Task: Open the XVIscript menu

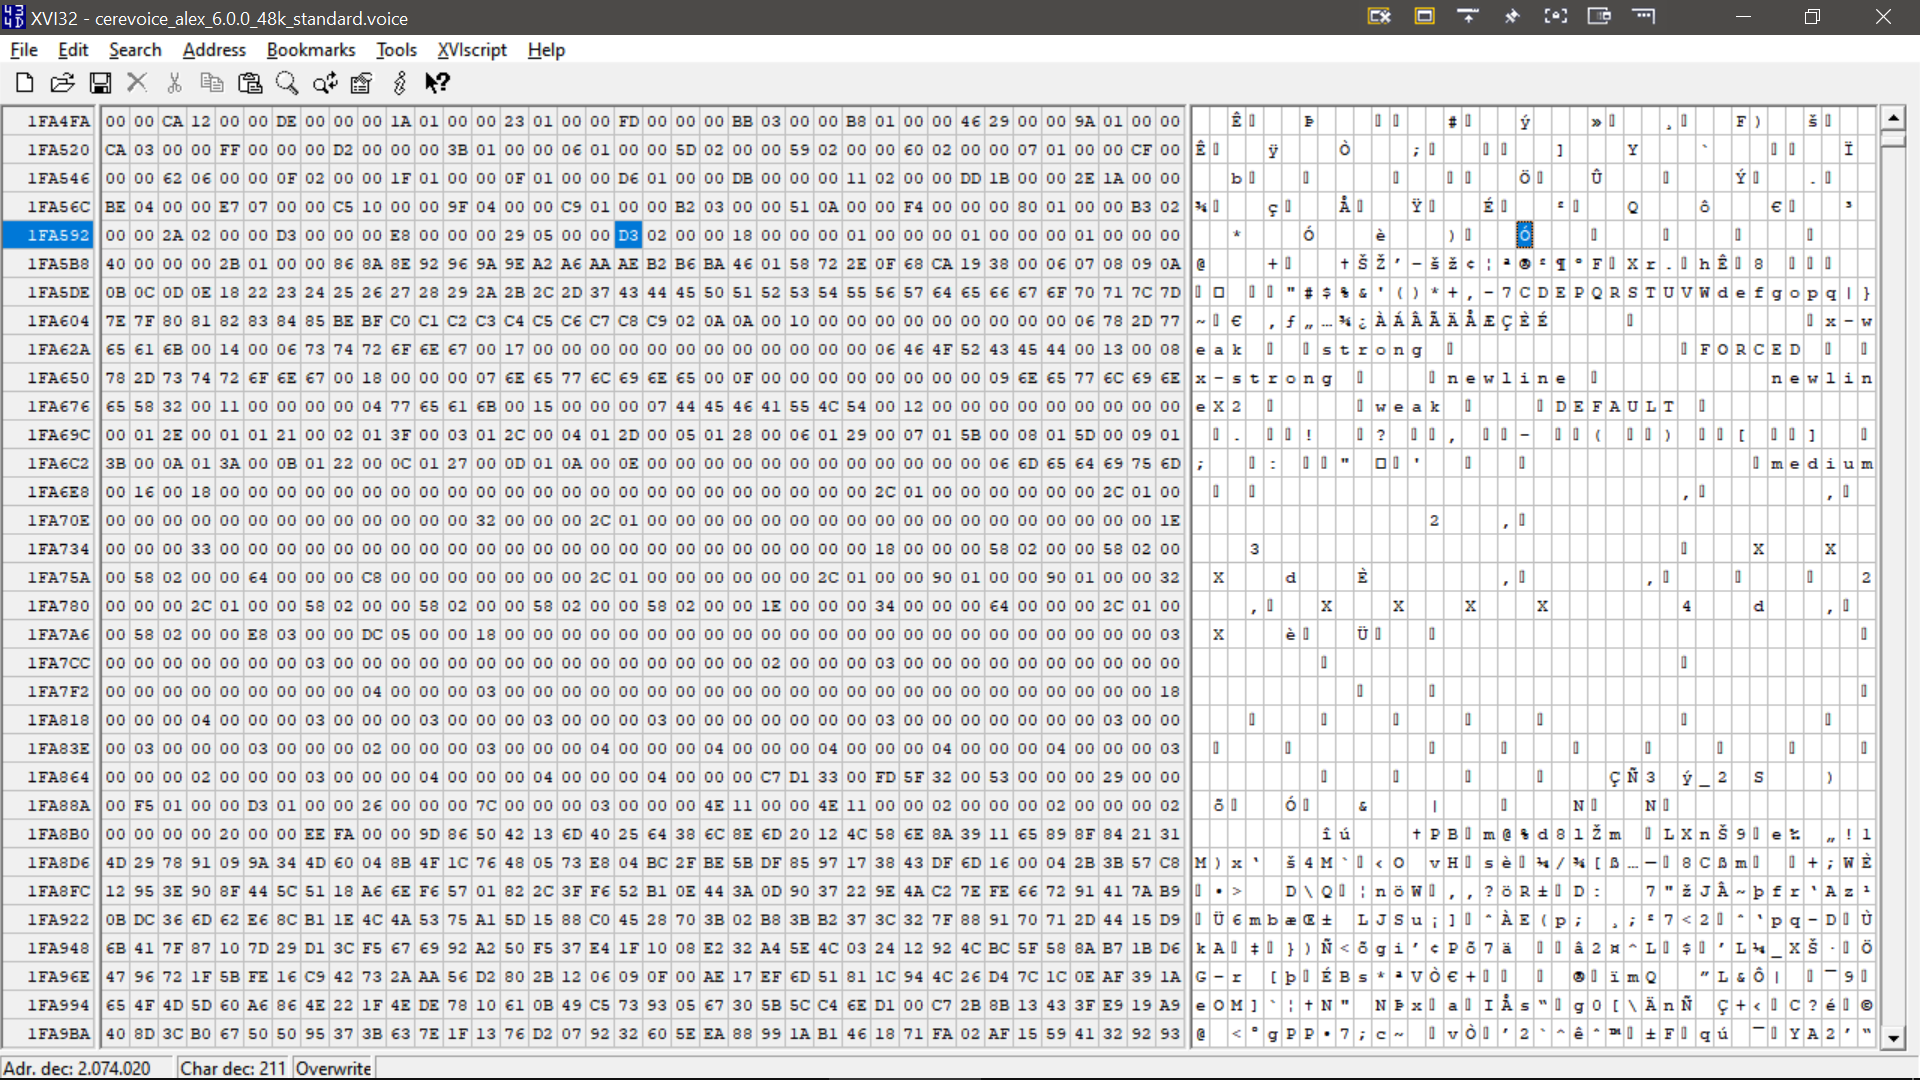Action: coord(471,50)
